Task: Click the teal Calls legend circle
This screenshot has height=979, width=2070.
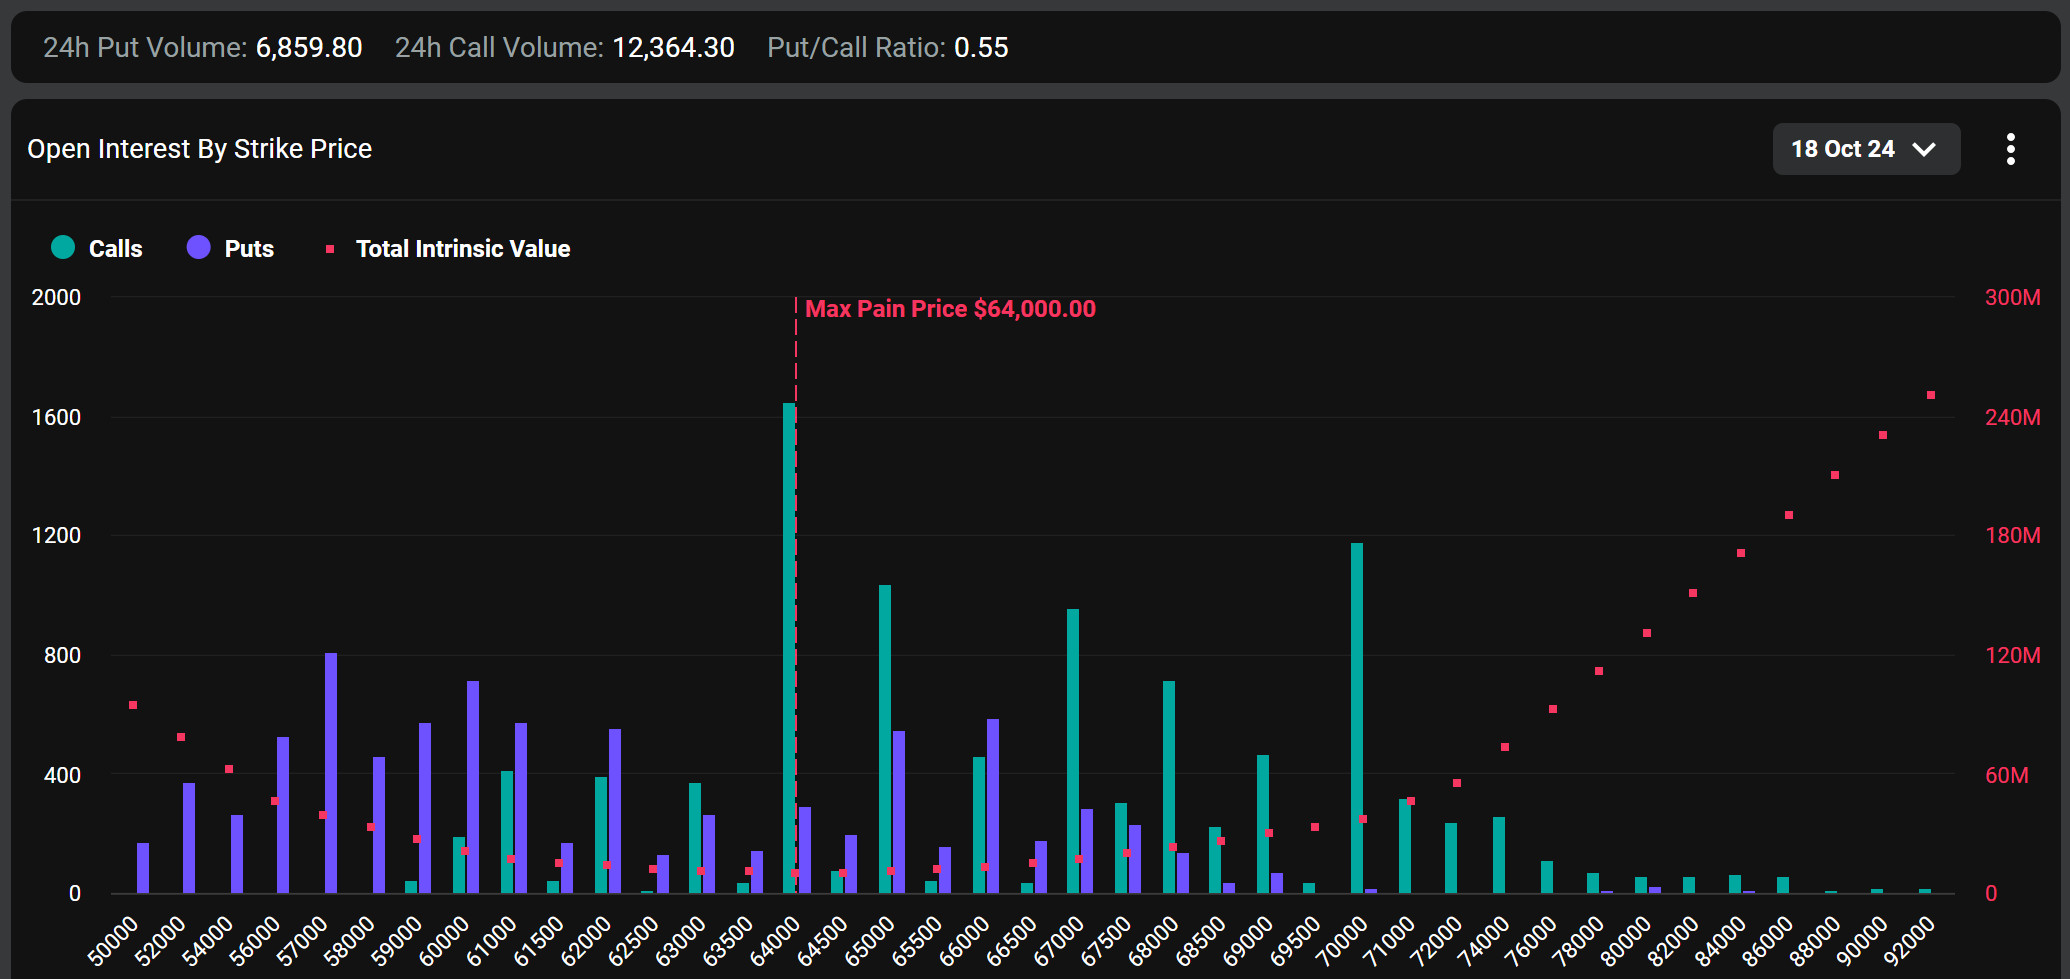Action: (x=63, y=247)
